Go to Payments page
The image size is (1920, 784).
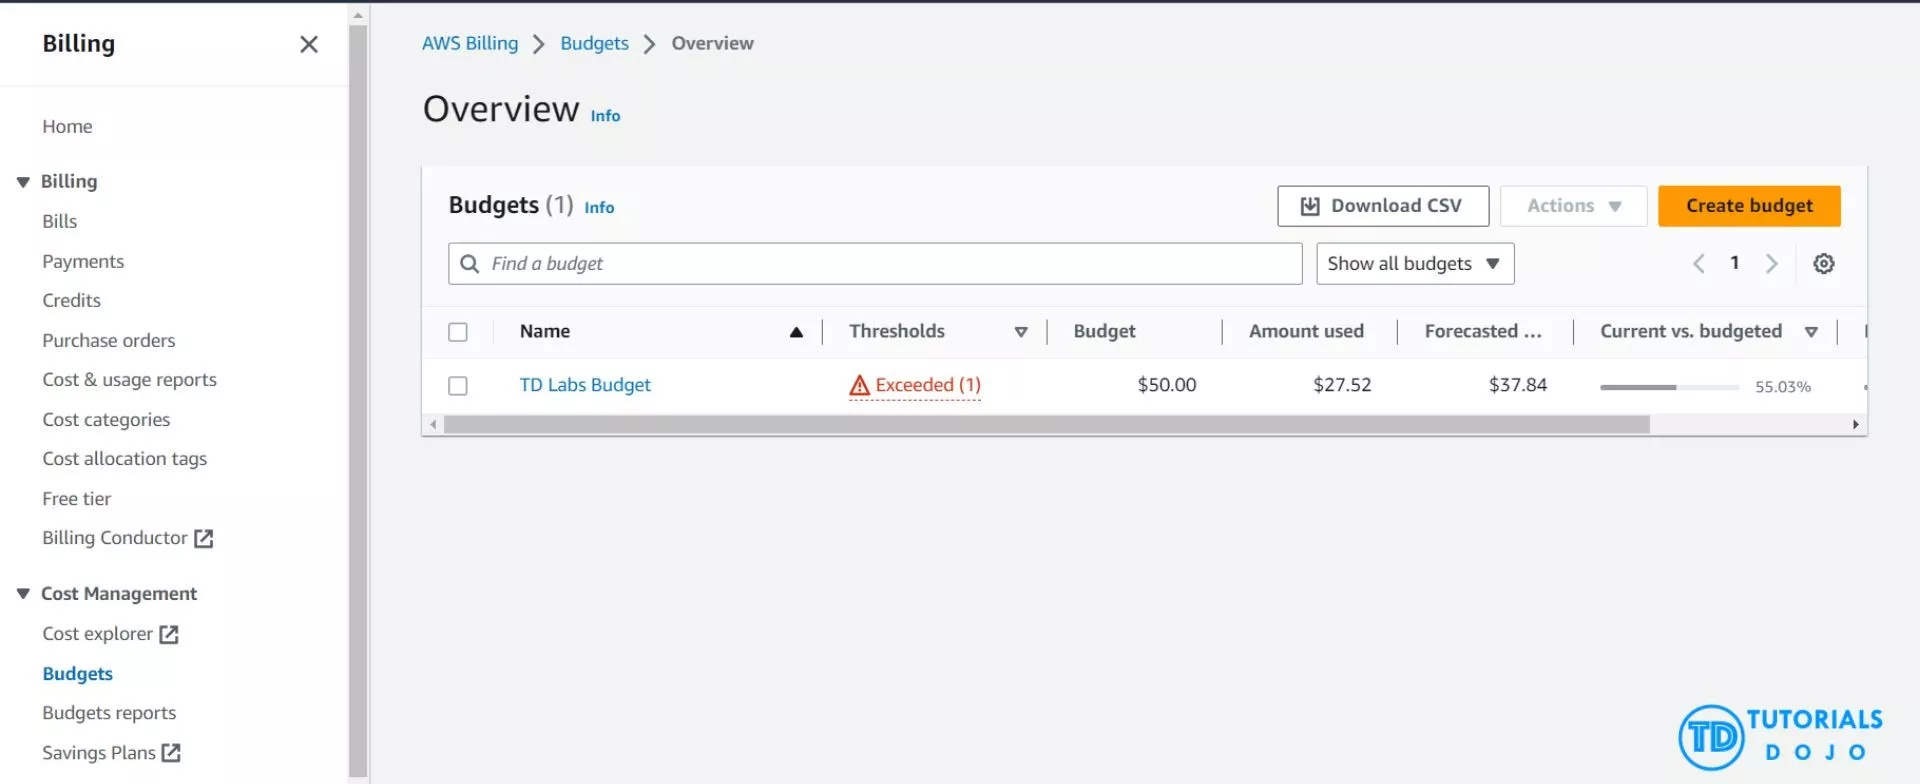pyautogui.click(x=83, y=262)
